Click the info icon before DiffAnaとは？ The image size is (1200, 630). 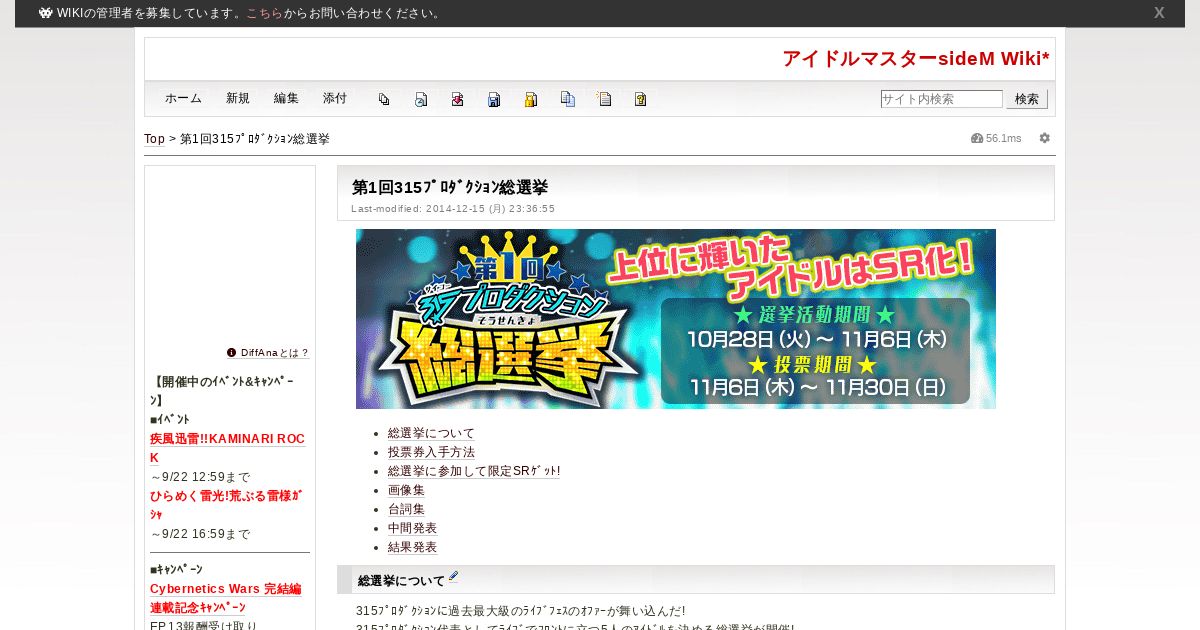tap(232, 353)
